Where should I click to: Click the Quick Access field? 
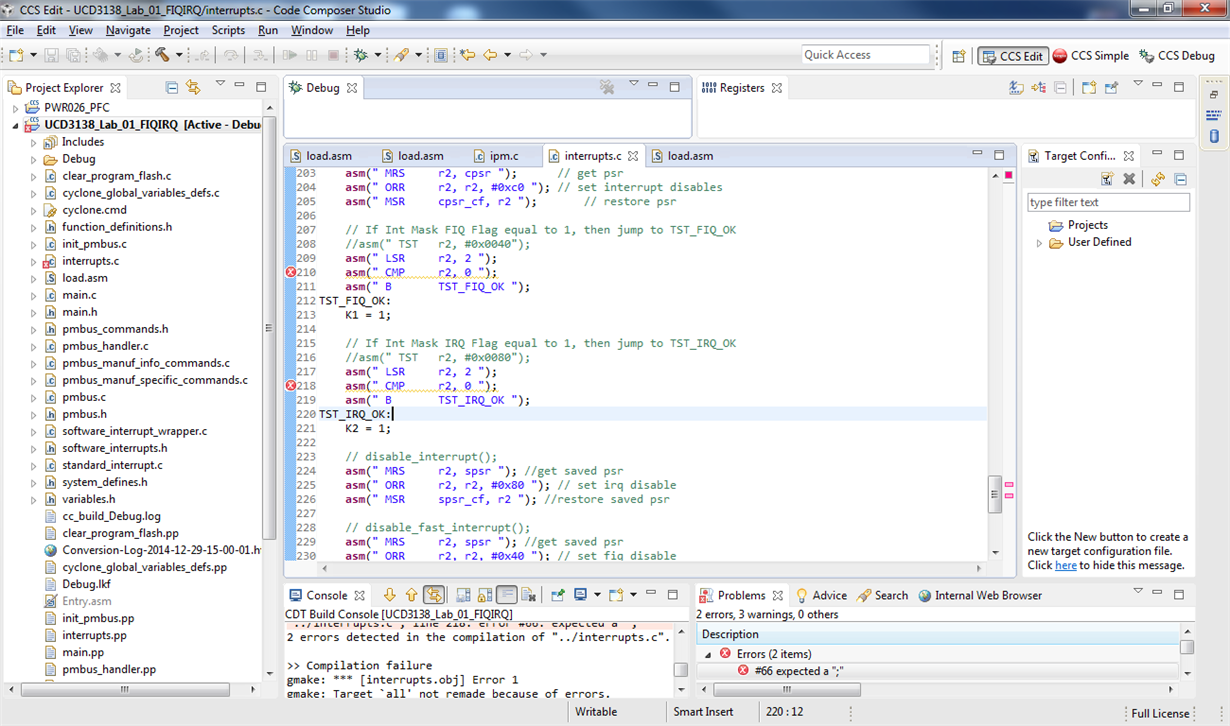865,55
